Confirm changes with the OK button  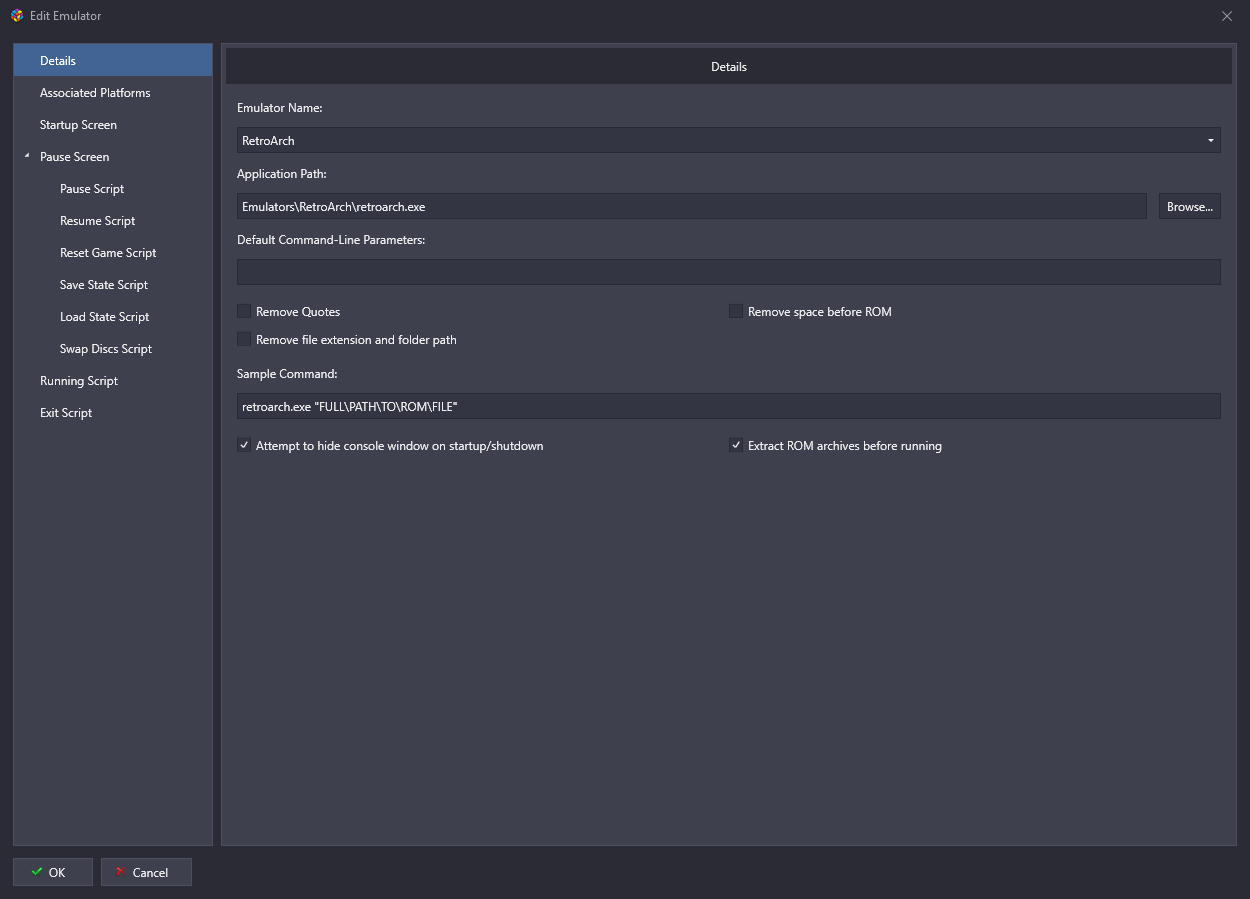(53, 872)
